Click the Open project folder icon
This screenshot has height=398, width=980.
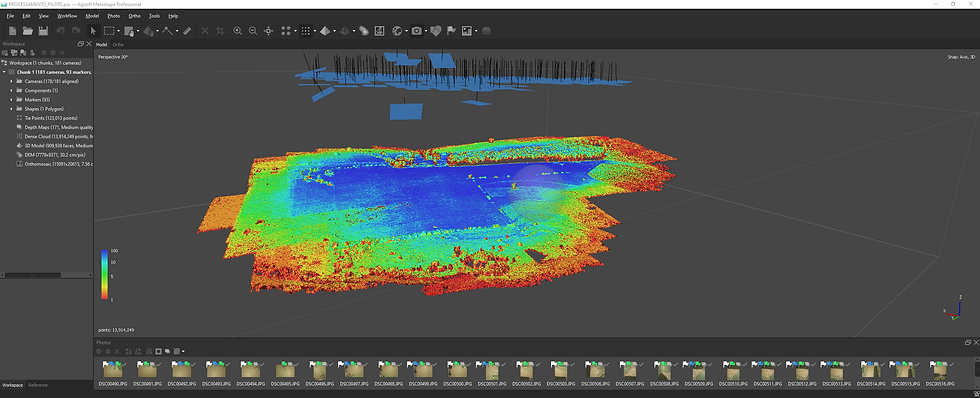28,31
